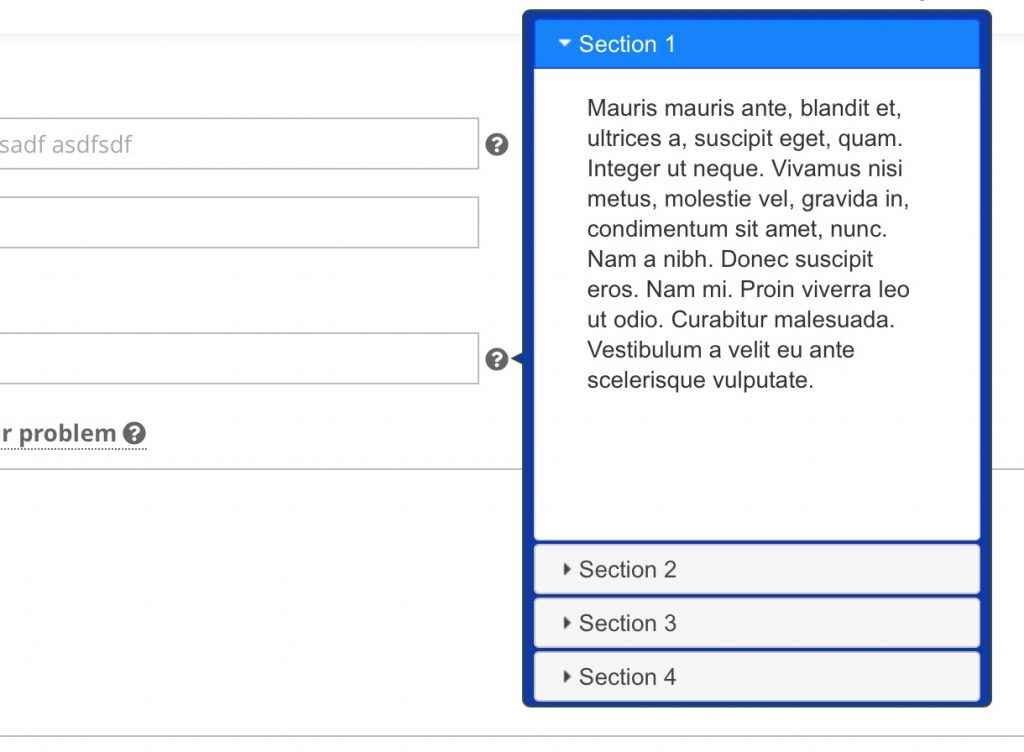Screen dimensions: 1024x752
Task: Switch to the Section 2 header bar
Action: [x=628, y=569]
